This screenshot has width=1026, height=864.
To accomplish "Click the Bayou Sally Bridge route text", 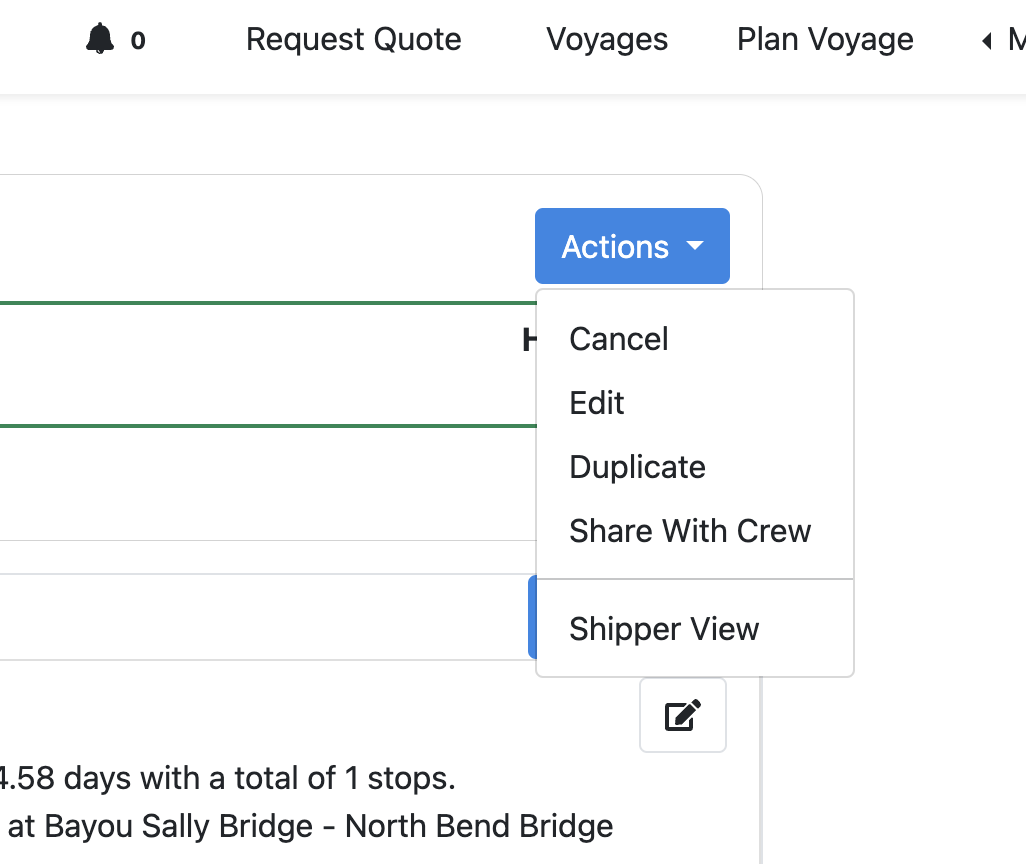I will [x=310, y=827].
